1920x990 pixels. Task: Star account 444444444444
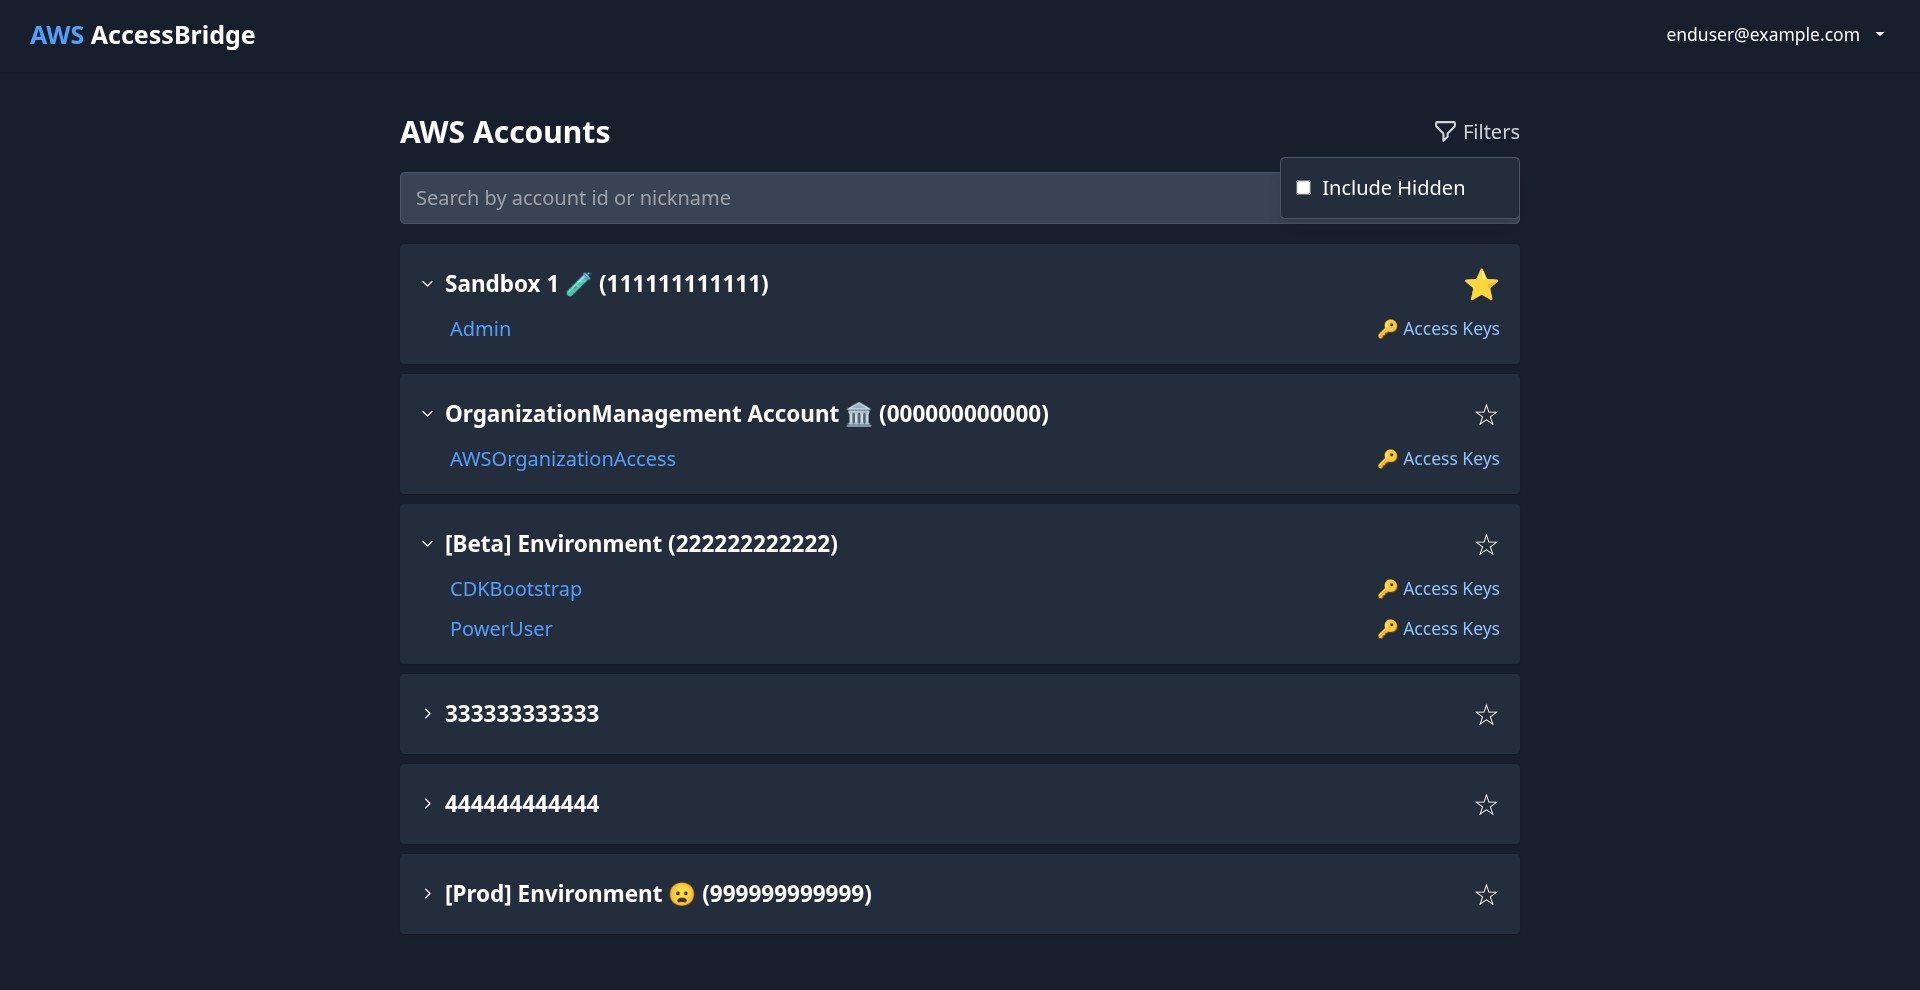pos(1486,805)
